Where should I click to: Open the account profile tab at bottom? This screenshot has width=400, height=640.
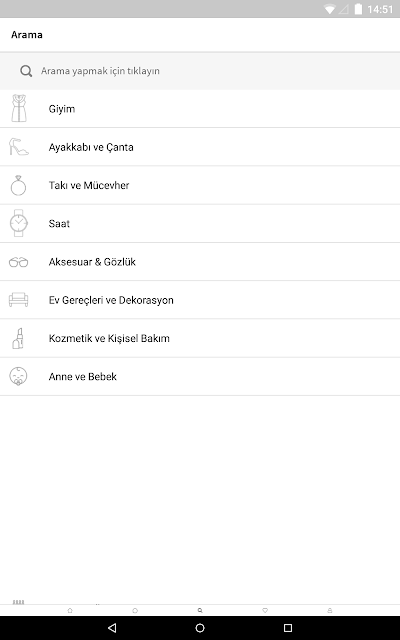click(x=330, y=611)
